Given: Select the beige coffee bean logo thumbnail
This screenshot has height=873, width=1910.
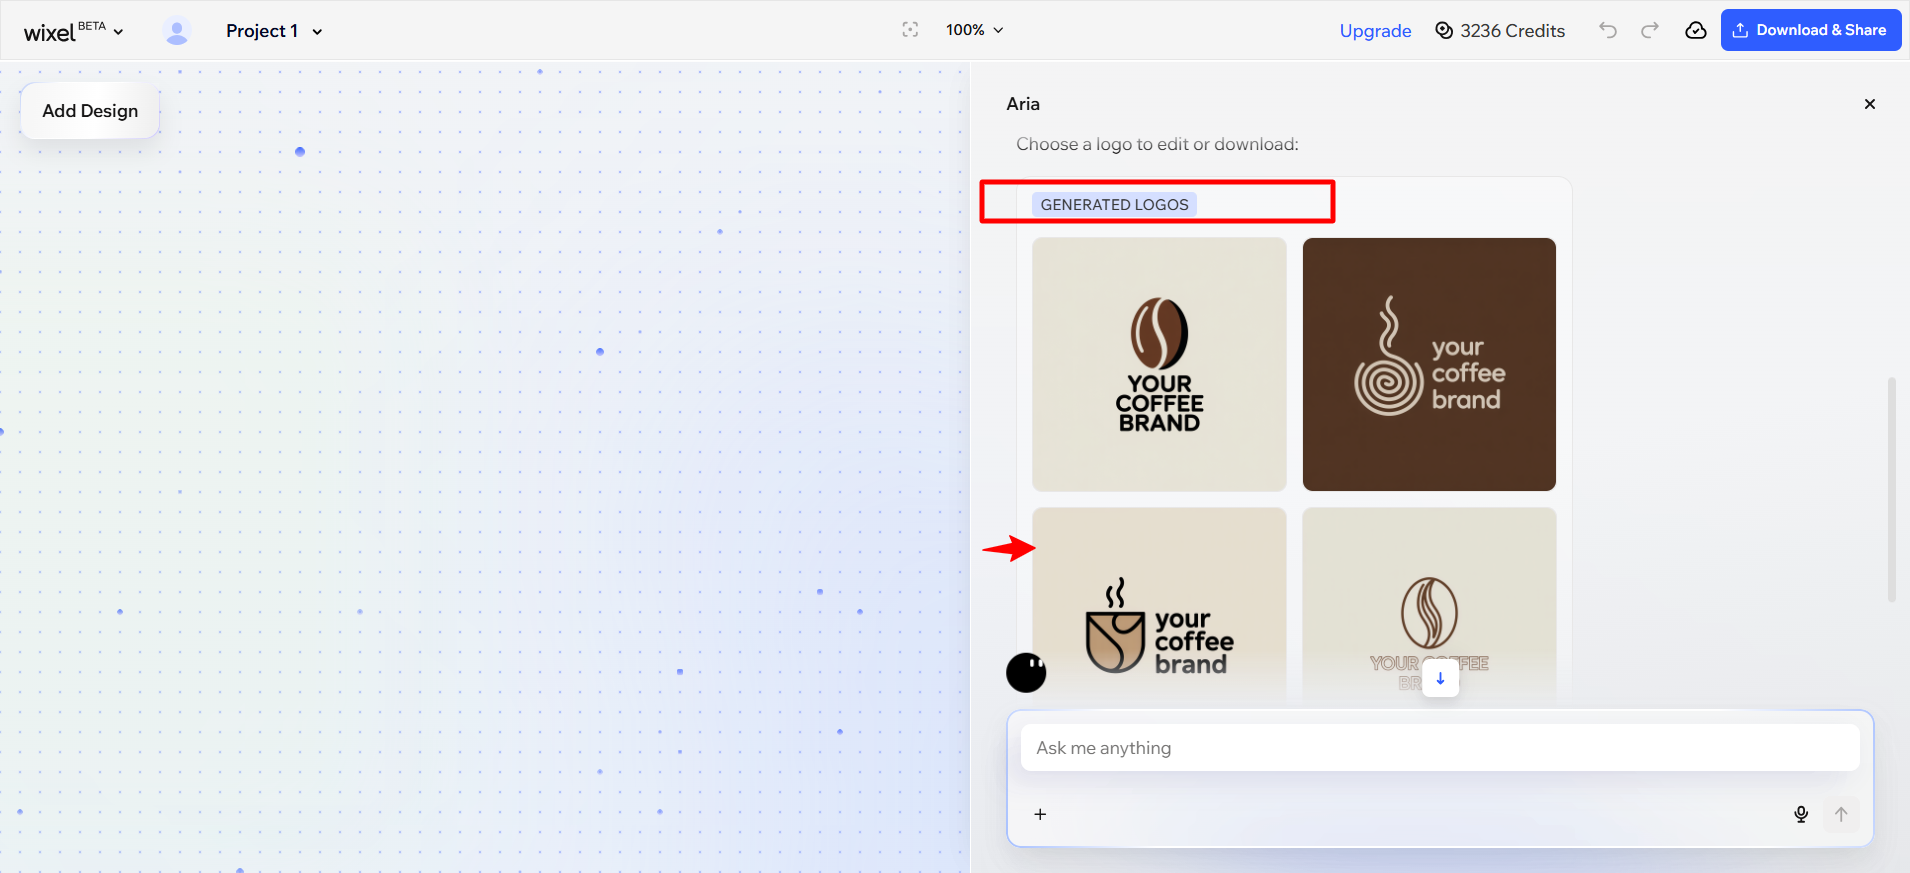Looking at the screenshot, I should click(1159, 364).
